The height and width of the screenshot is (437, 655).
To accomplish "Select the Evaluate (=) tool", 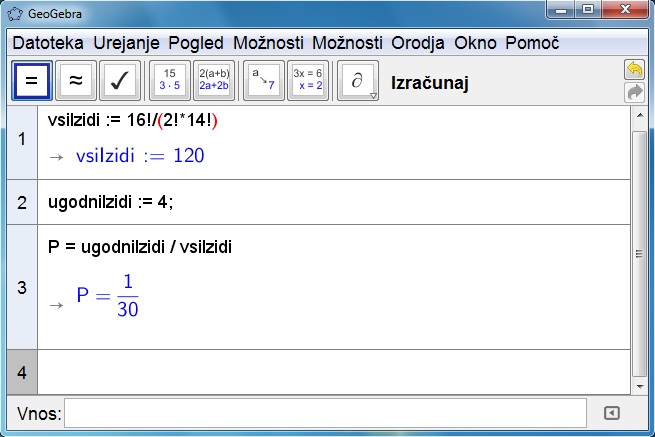I will coord(32,80).
